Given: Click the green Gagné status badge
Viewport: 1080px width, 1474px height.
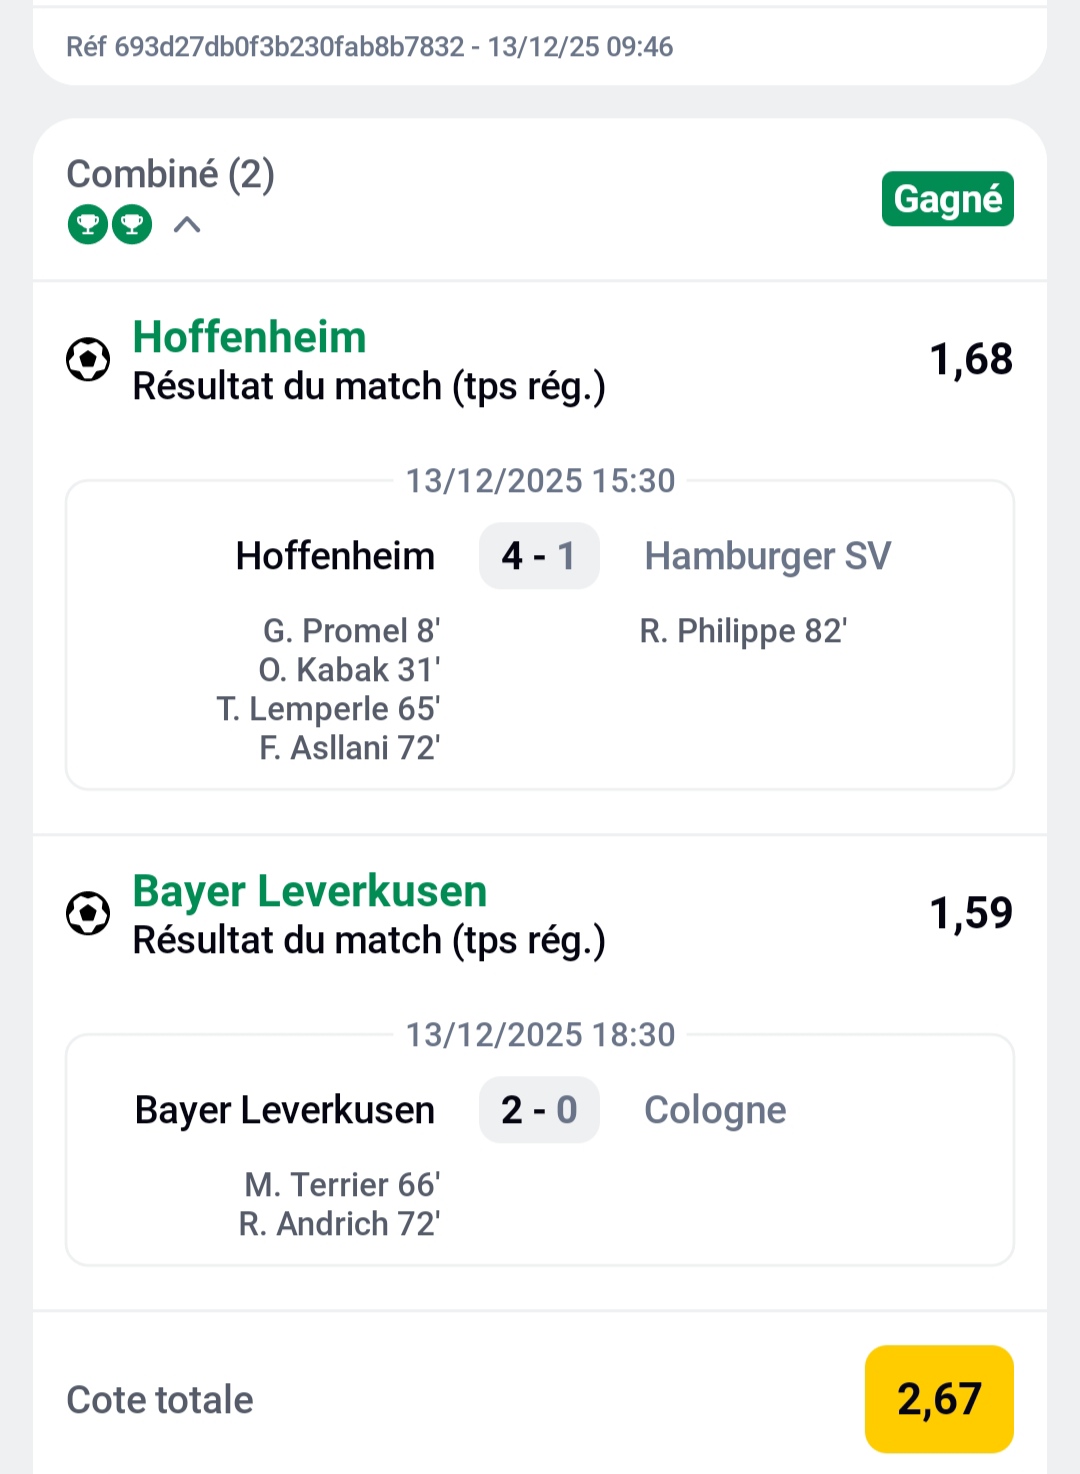Looking at the screenshot, I should [x=947, y=199].
